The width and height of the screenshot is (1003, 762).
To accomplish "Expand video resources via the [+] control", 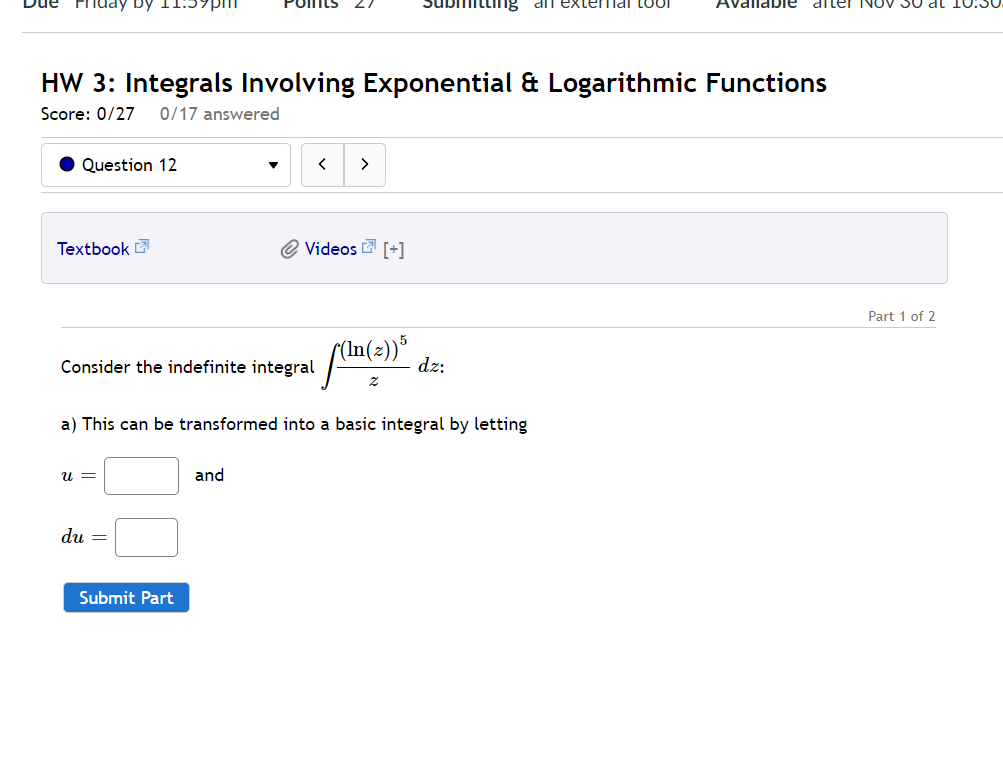I will [393, 249].
